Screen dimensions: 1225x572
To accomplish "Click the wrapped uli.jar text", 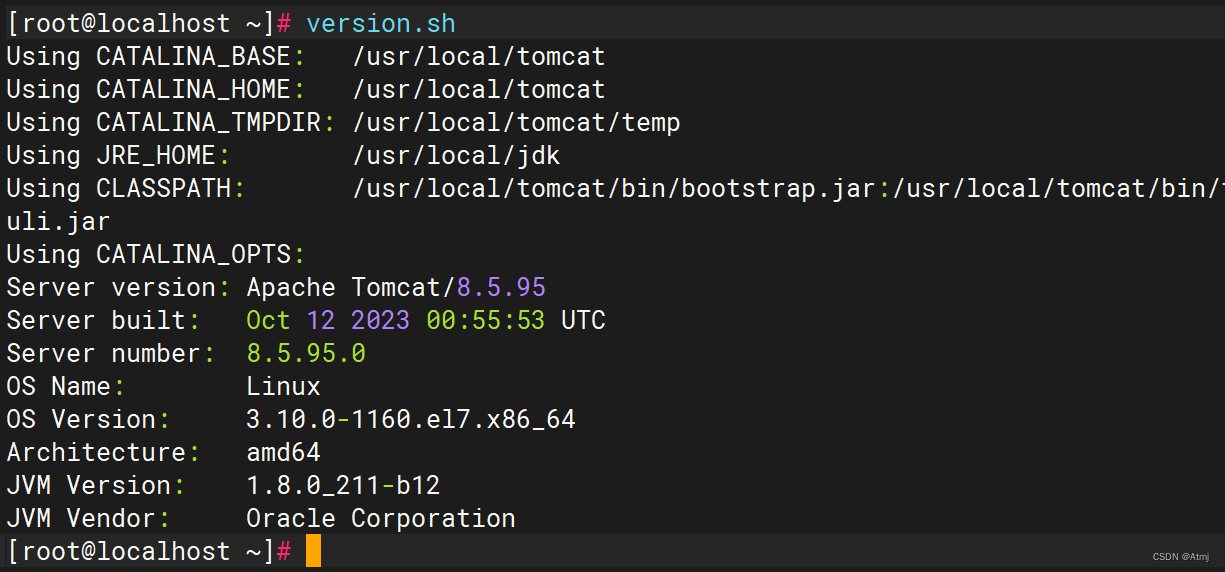I will tap(58, 221).
